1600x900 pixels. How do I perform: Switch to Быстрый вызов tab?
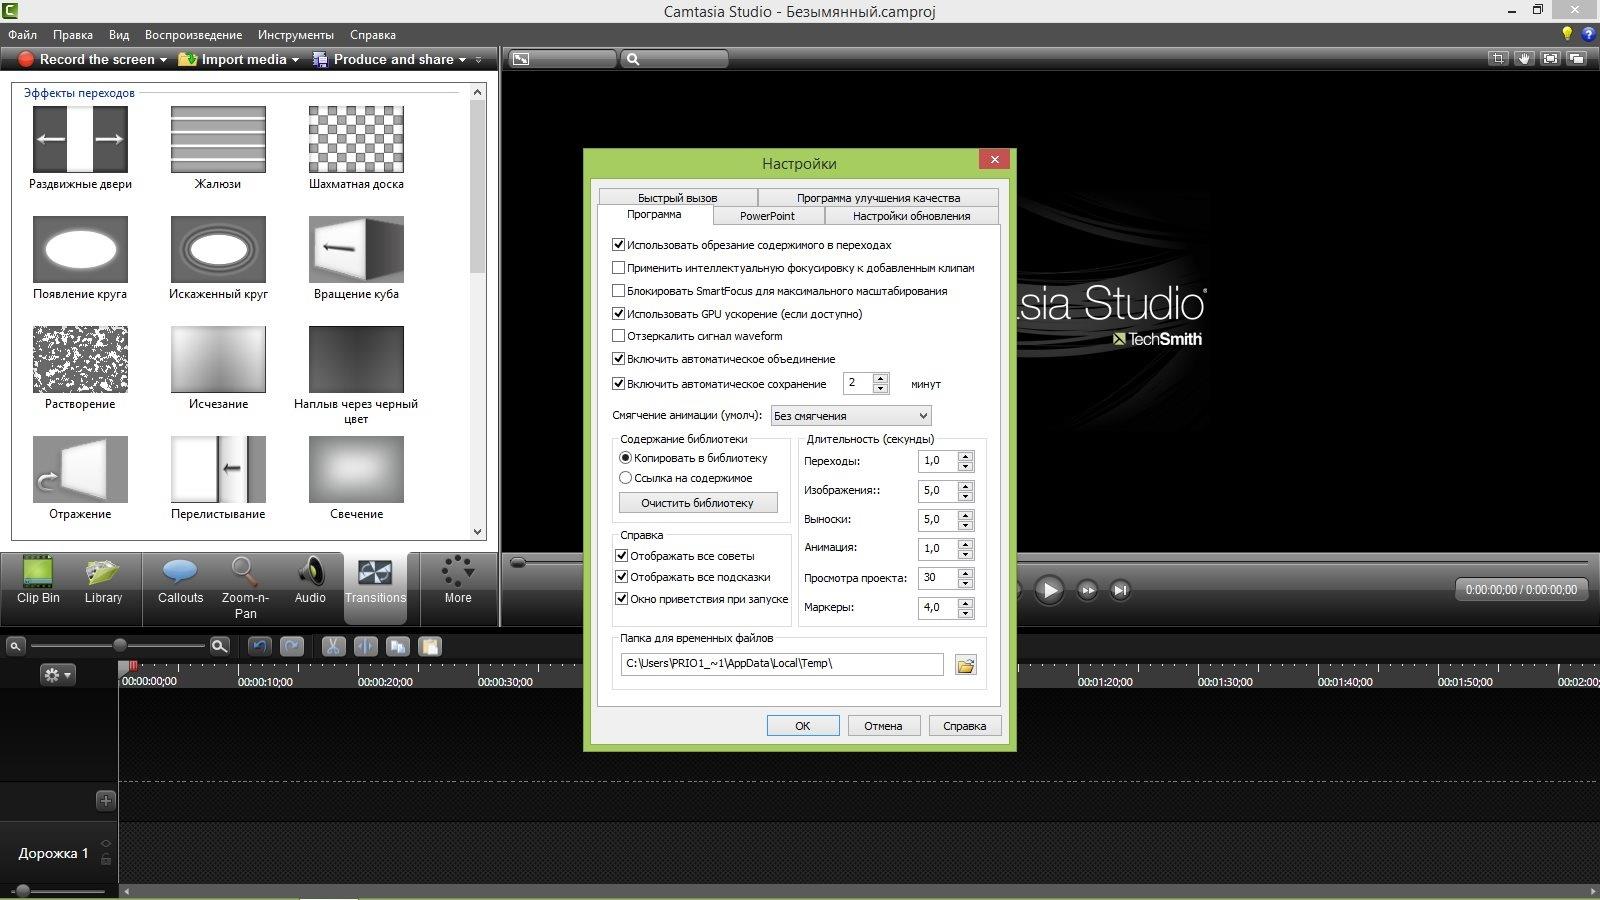tap(678, 198)
